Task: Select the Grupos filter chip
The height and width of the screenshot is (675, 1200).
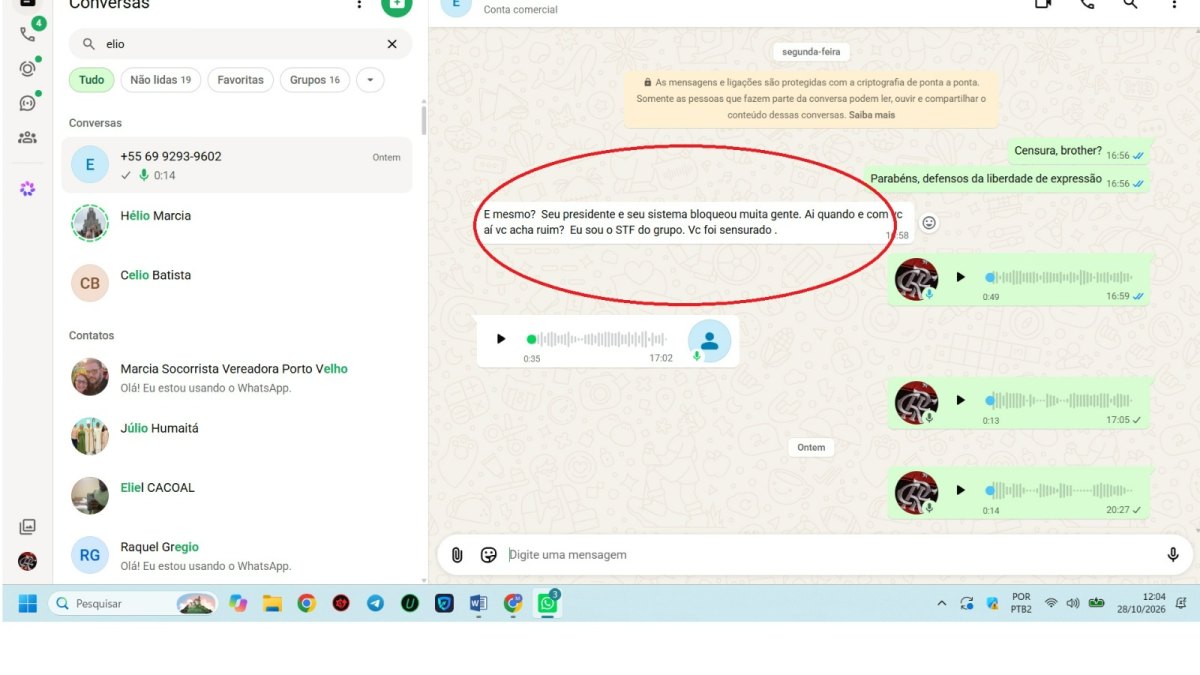Action: (x=315, y=80)
